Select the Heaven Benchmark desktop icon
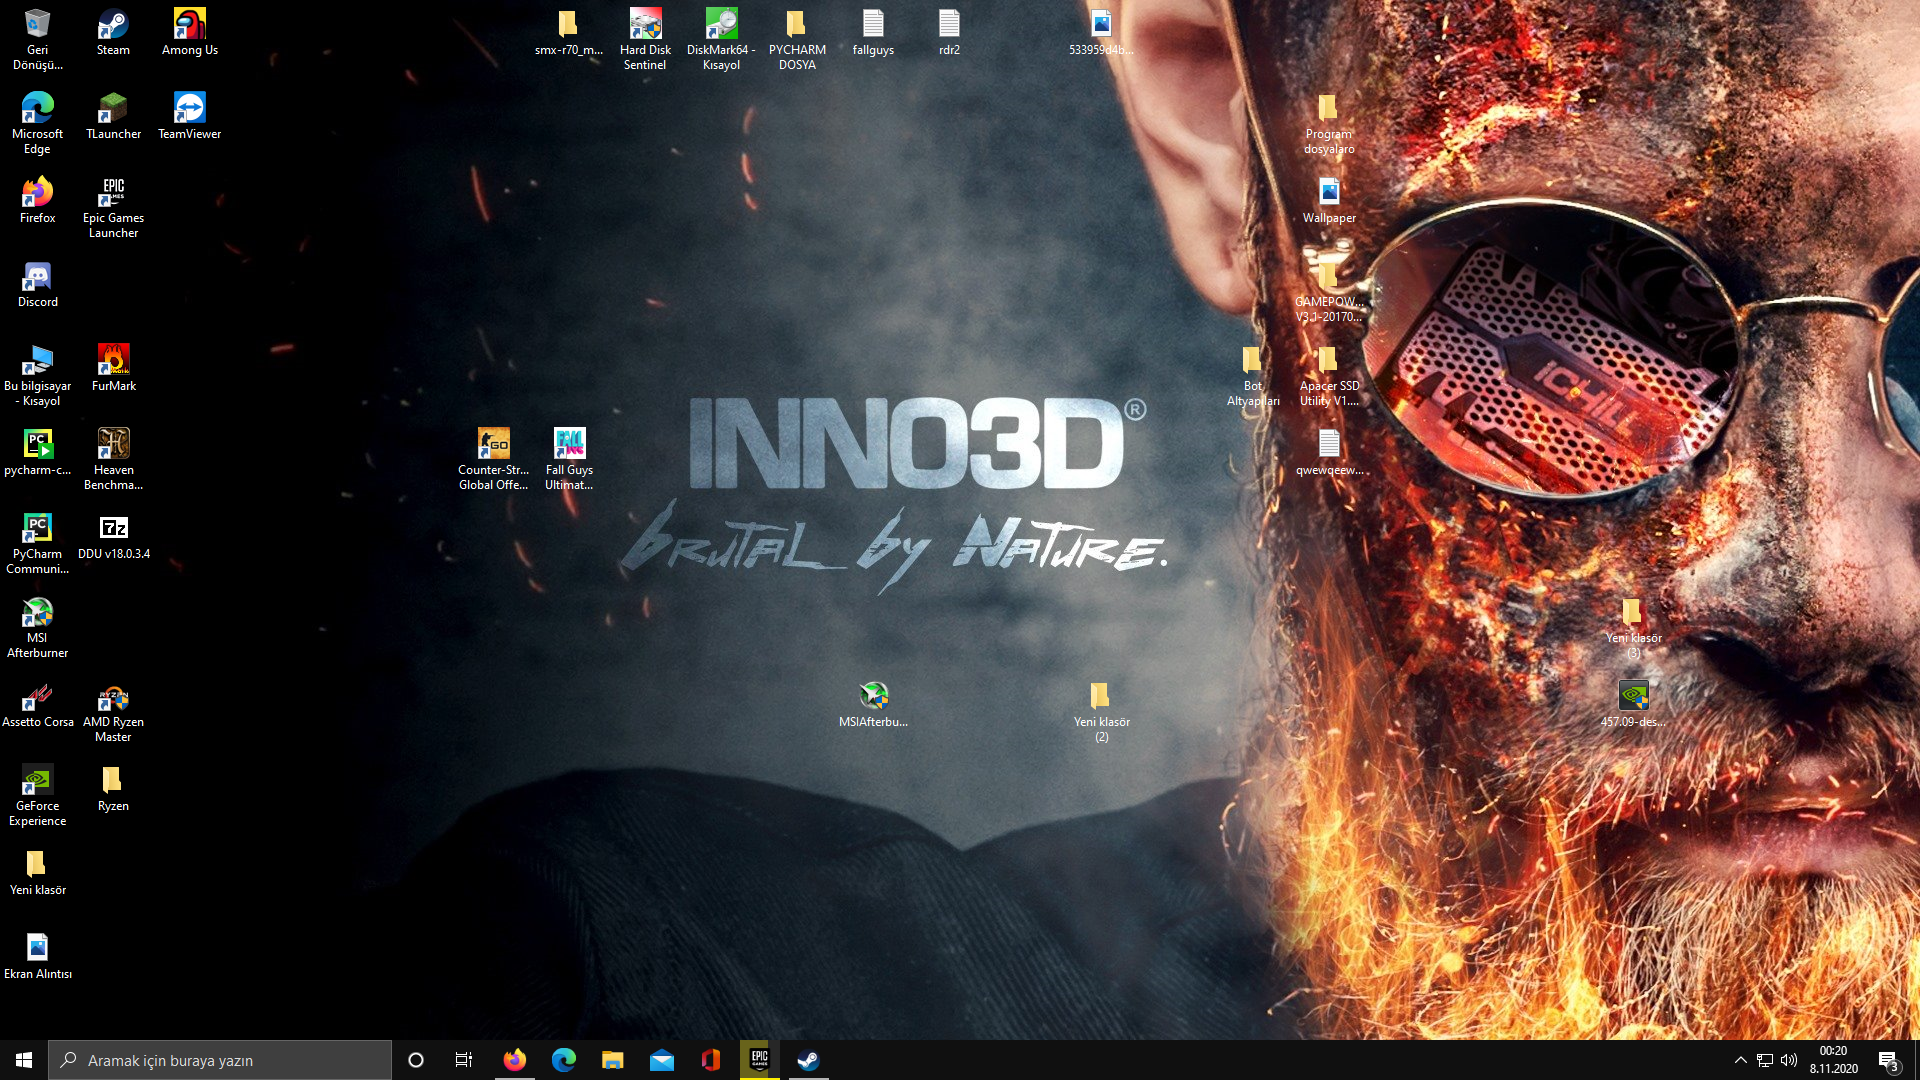The height and width of the screenshot is (1080, 1920). [x=113, y=459]
